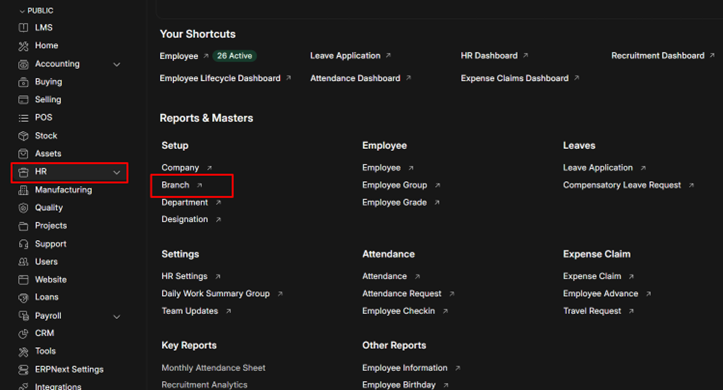Viewport: 723px width, 390px height.
Task: Click the Payroll icon in sidebar
Action: [x=23, y=316]
